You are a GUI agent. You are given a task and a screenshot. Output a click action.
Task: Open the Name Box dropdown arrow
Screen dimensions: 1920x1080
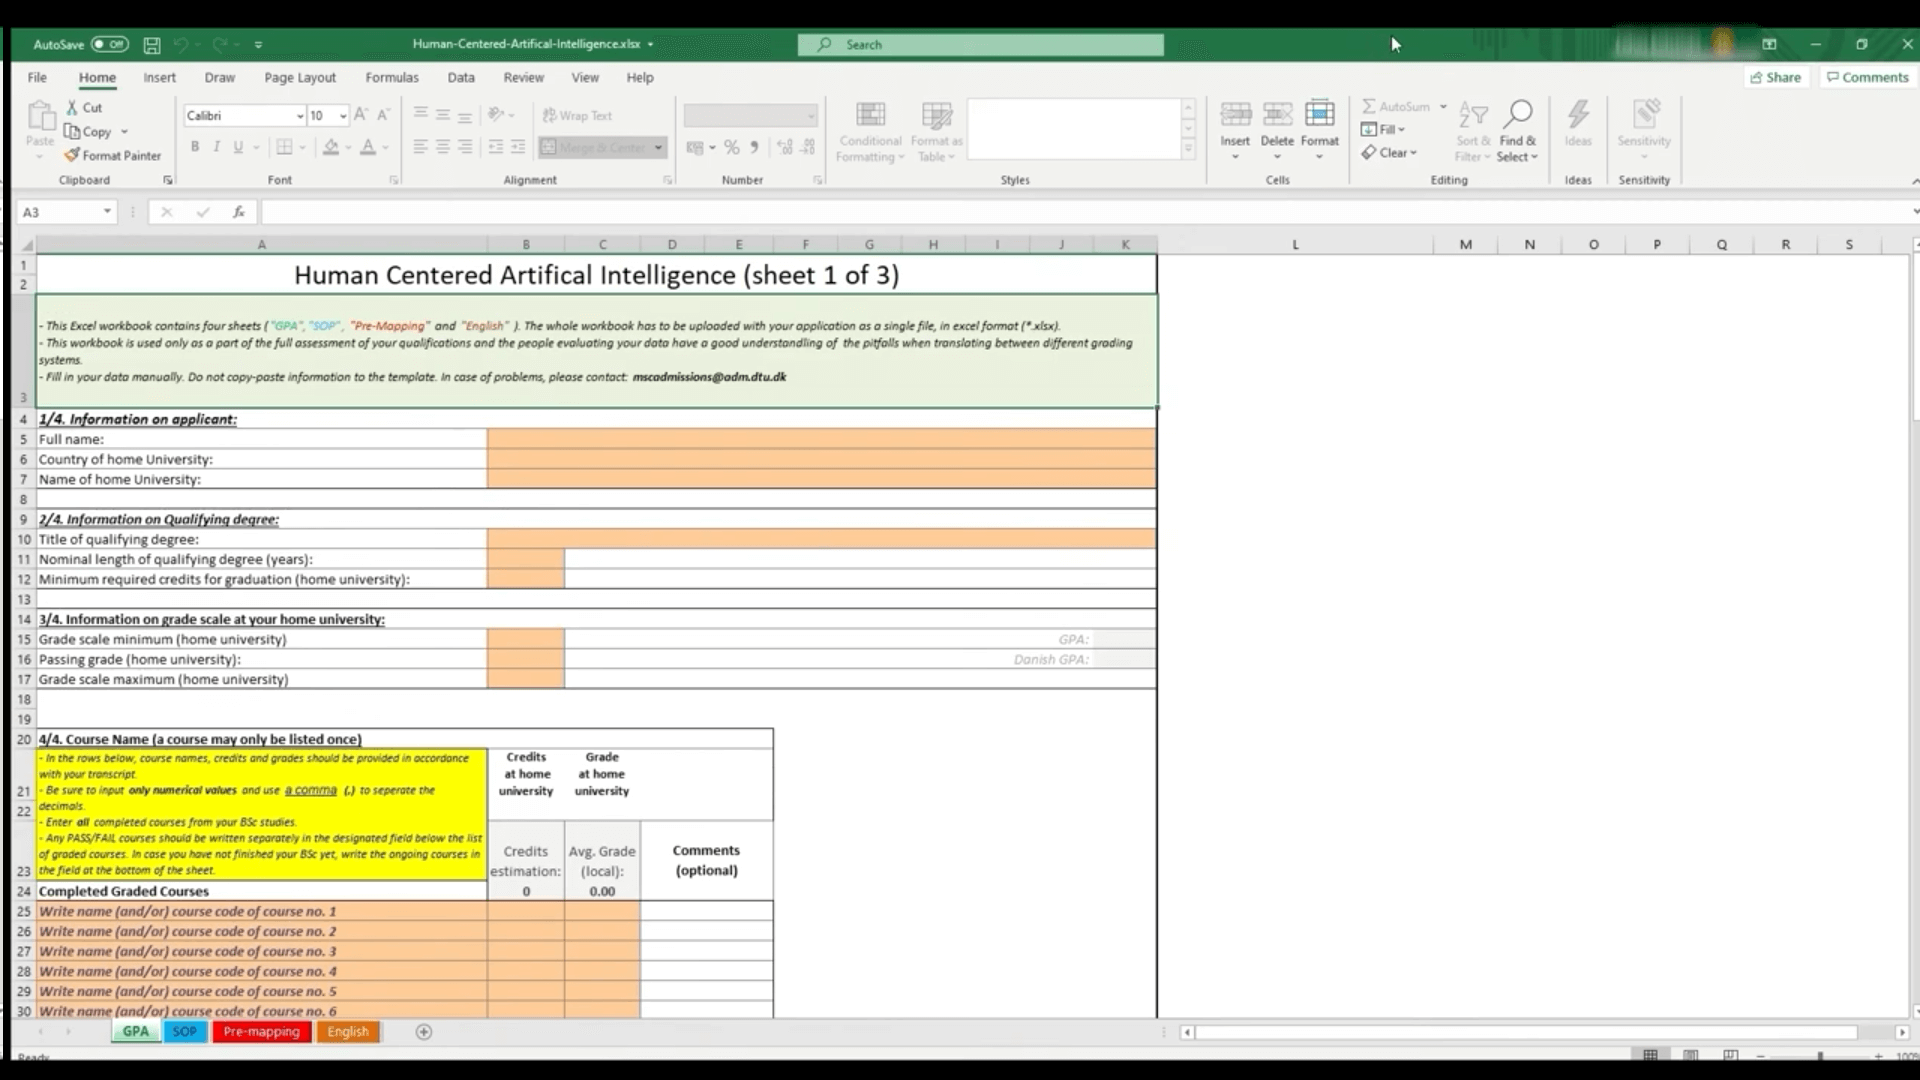tap(107, 212)
